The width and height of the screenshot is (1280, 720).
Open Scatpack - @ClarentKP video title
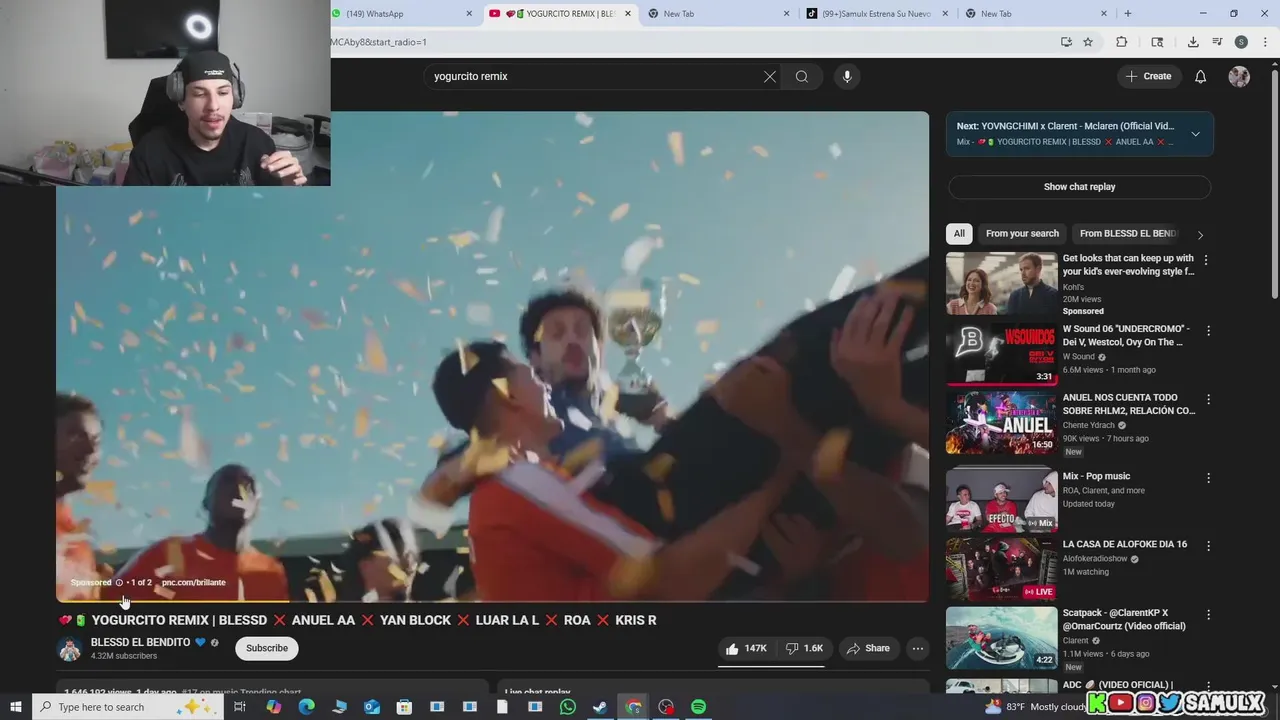tap(1124, 620)
